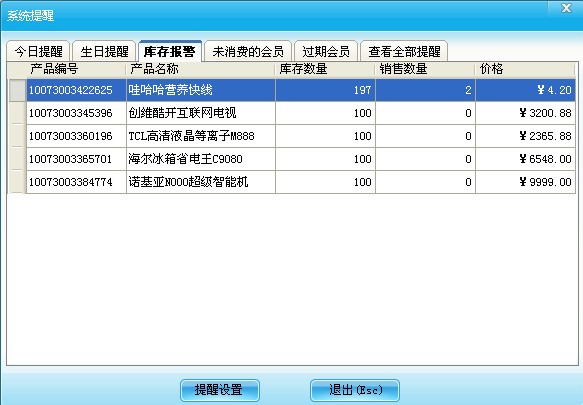Select product code 10073003422625

click(x=77, y=90)
